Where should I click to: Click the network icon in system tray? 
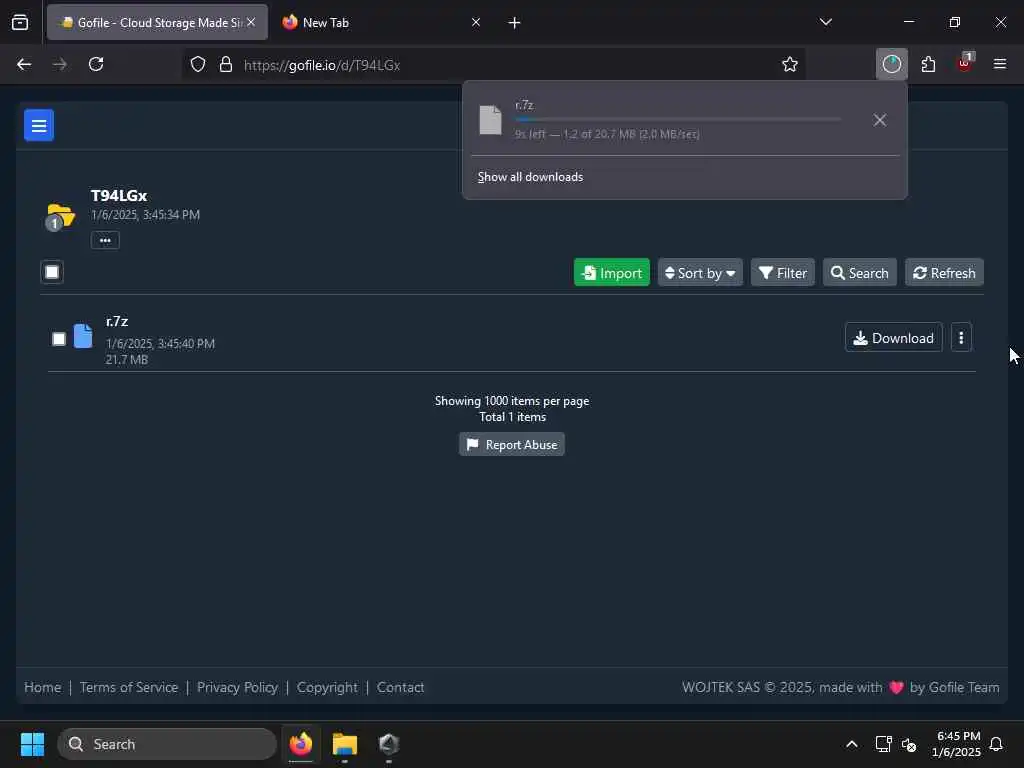(883, 744)
